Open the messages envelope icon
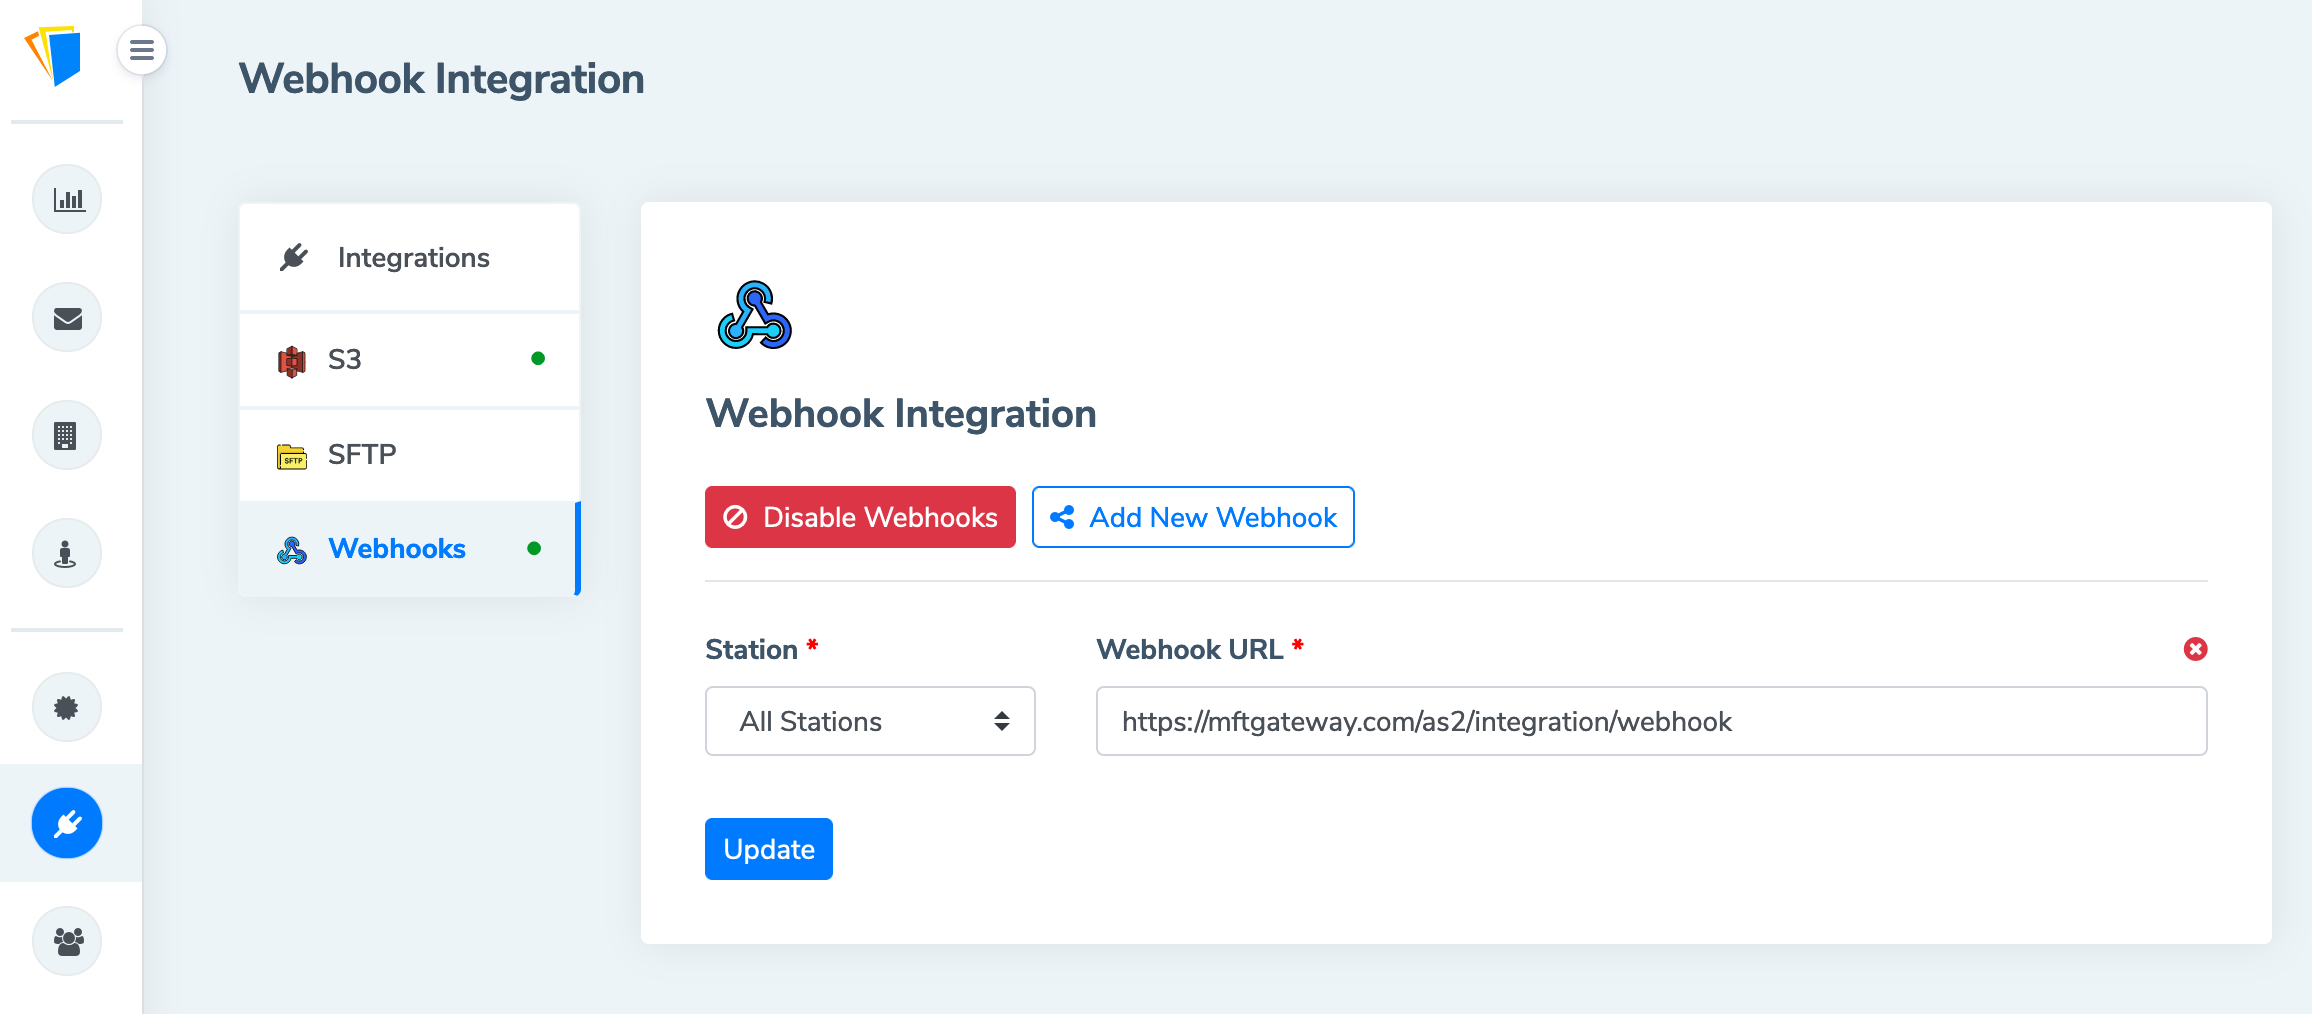Screen dimensions: 2312x1014 [67, 317]
